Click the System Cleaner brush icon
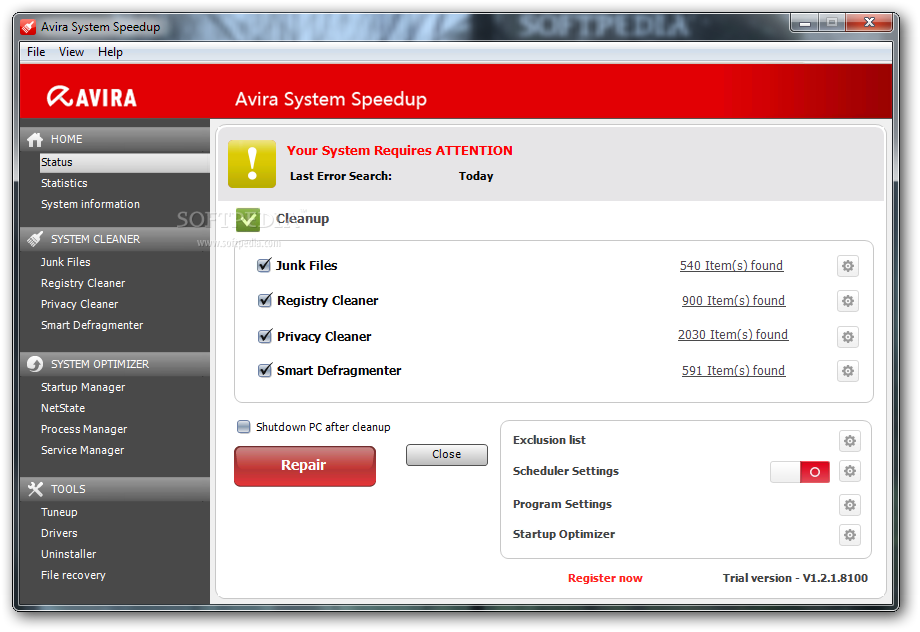 (35, 239)
